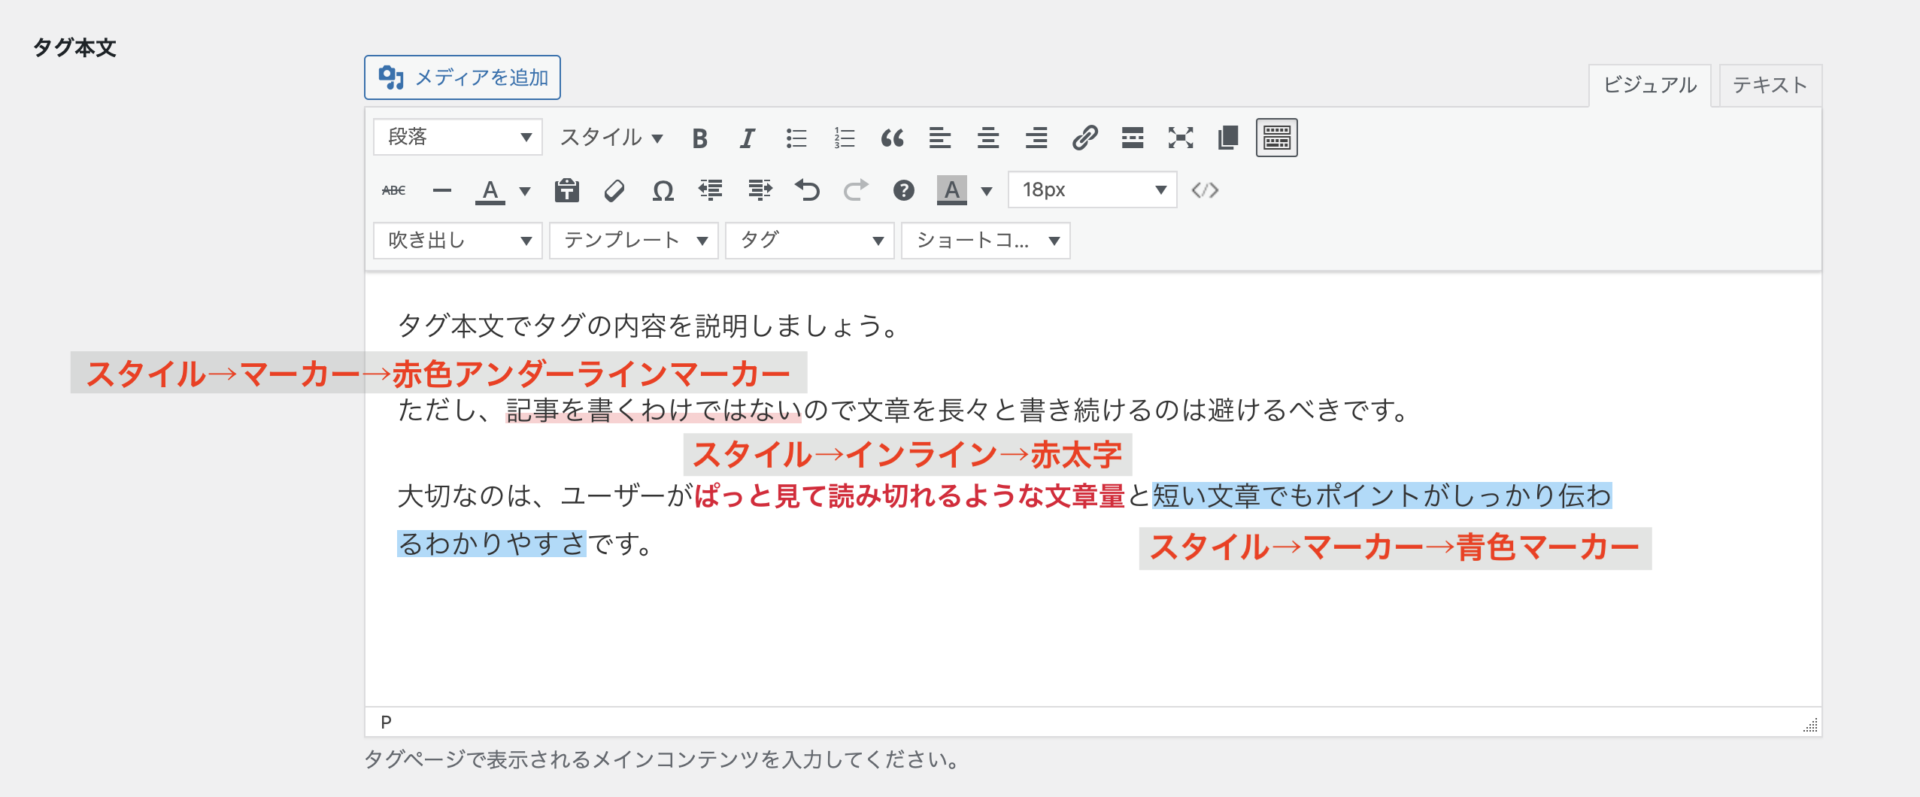1920x797 pixels.
Task: Insert a bulleted list
Action: [796, 138]
